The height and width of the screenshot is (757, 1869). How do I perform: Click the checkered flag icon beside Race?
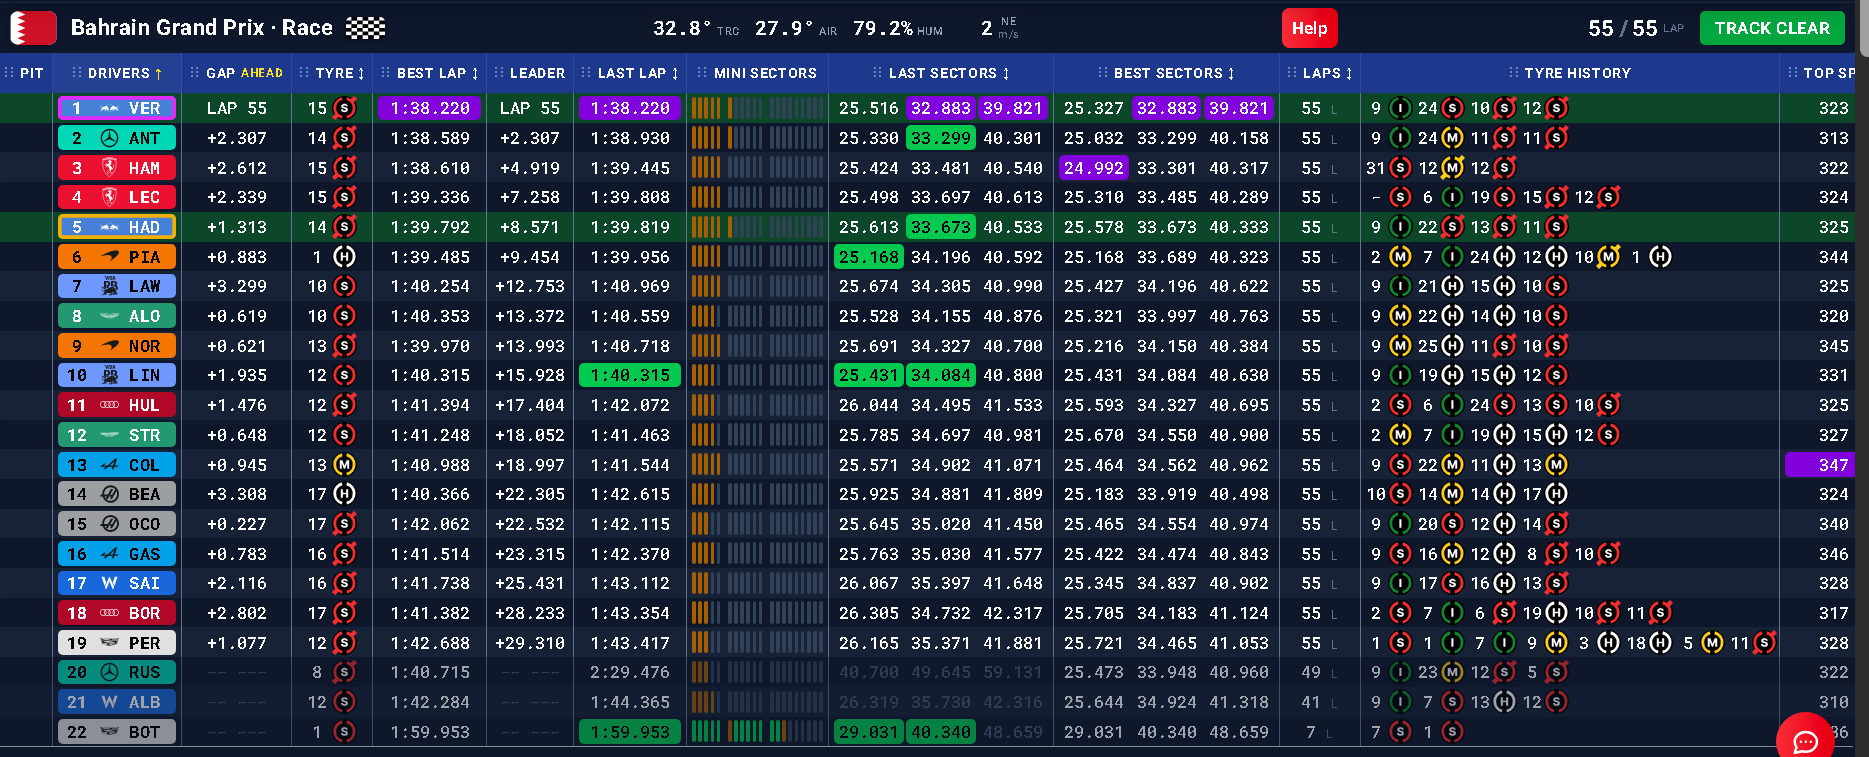(365, 28)
